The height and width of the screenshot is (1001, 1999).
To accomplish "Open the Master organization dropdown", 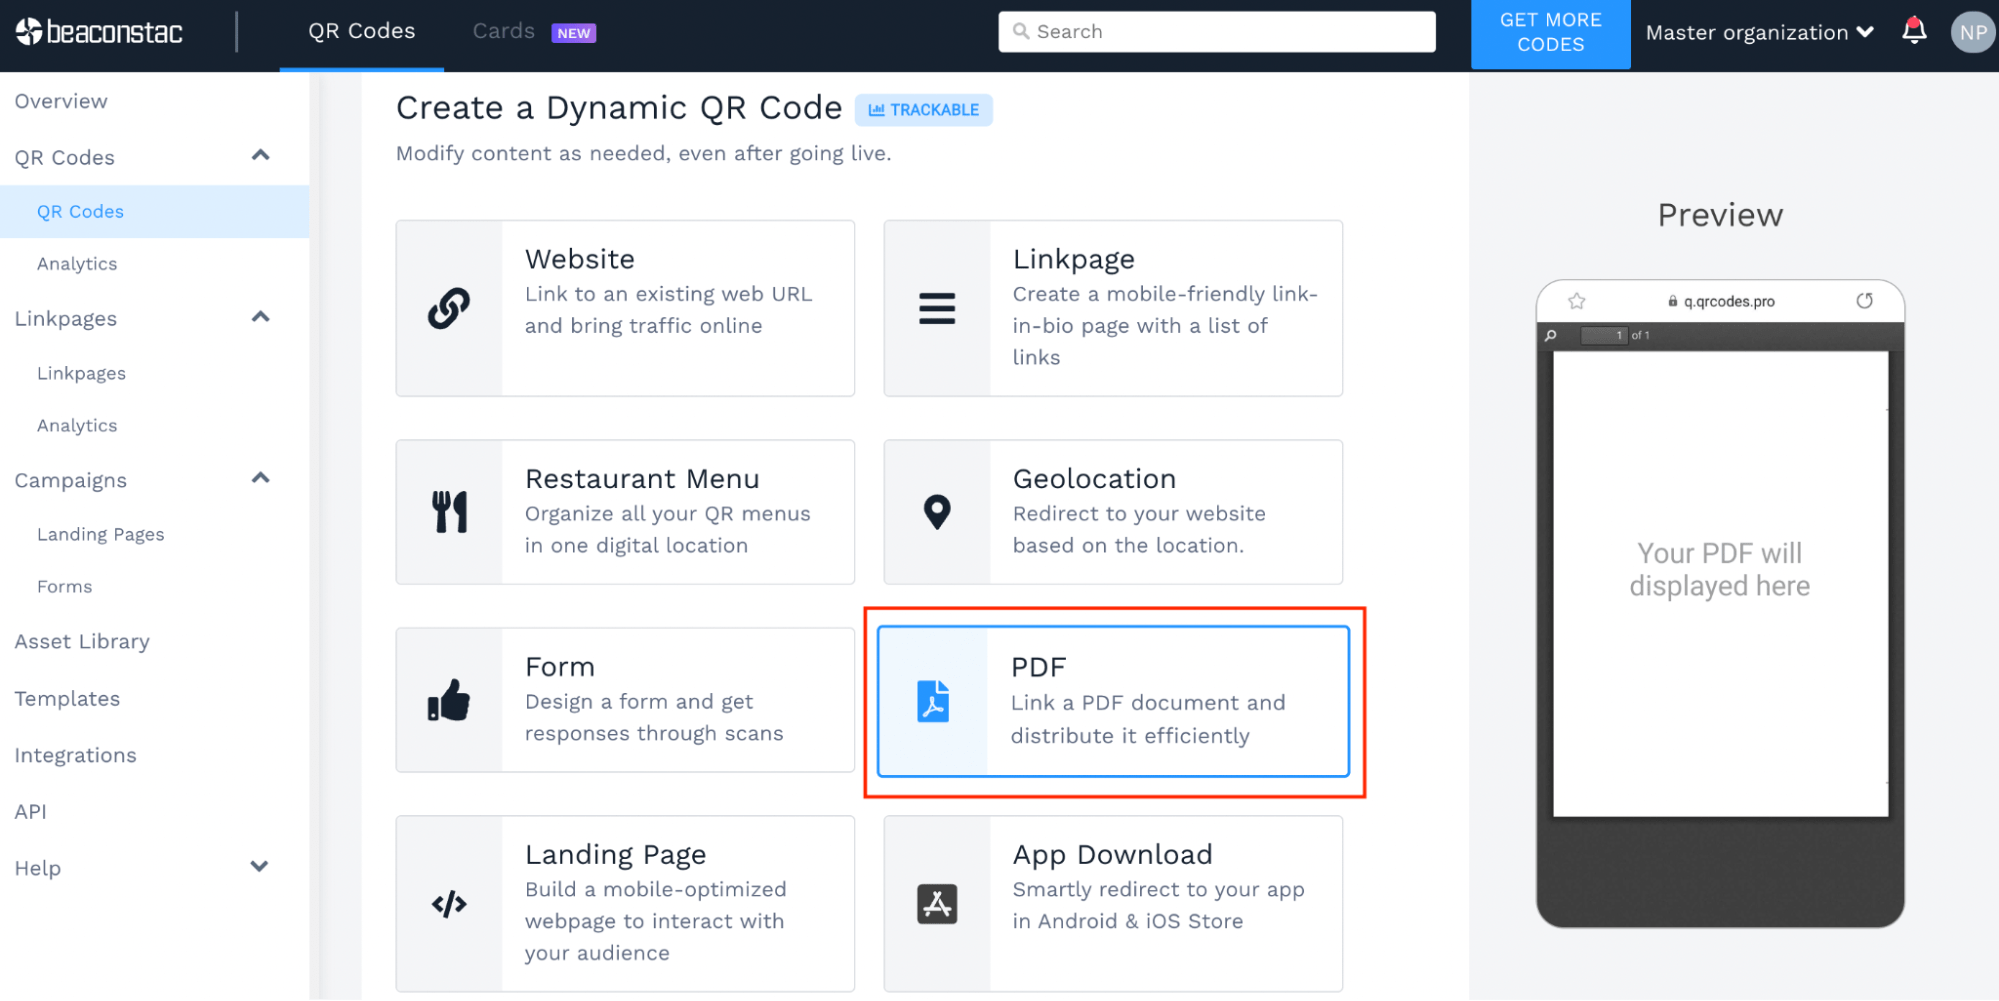I will point(1758,31).
